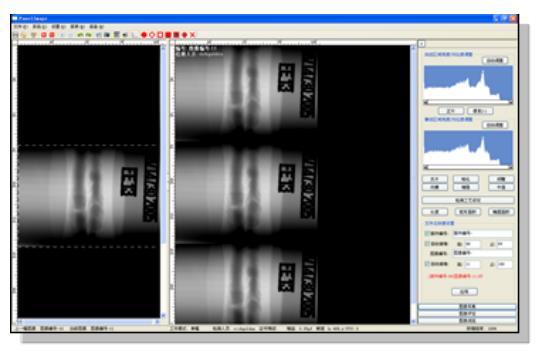Toggle the checkbox beside the long top text field
The width and height of the screenshot is (544, 361).
pyautogui.click(x=427, y=233)
